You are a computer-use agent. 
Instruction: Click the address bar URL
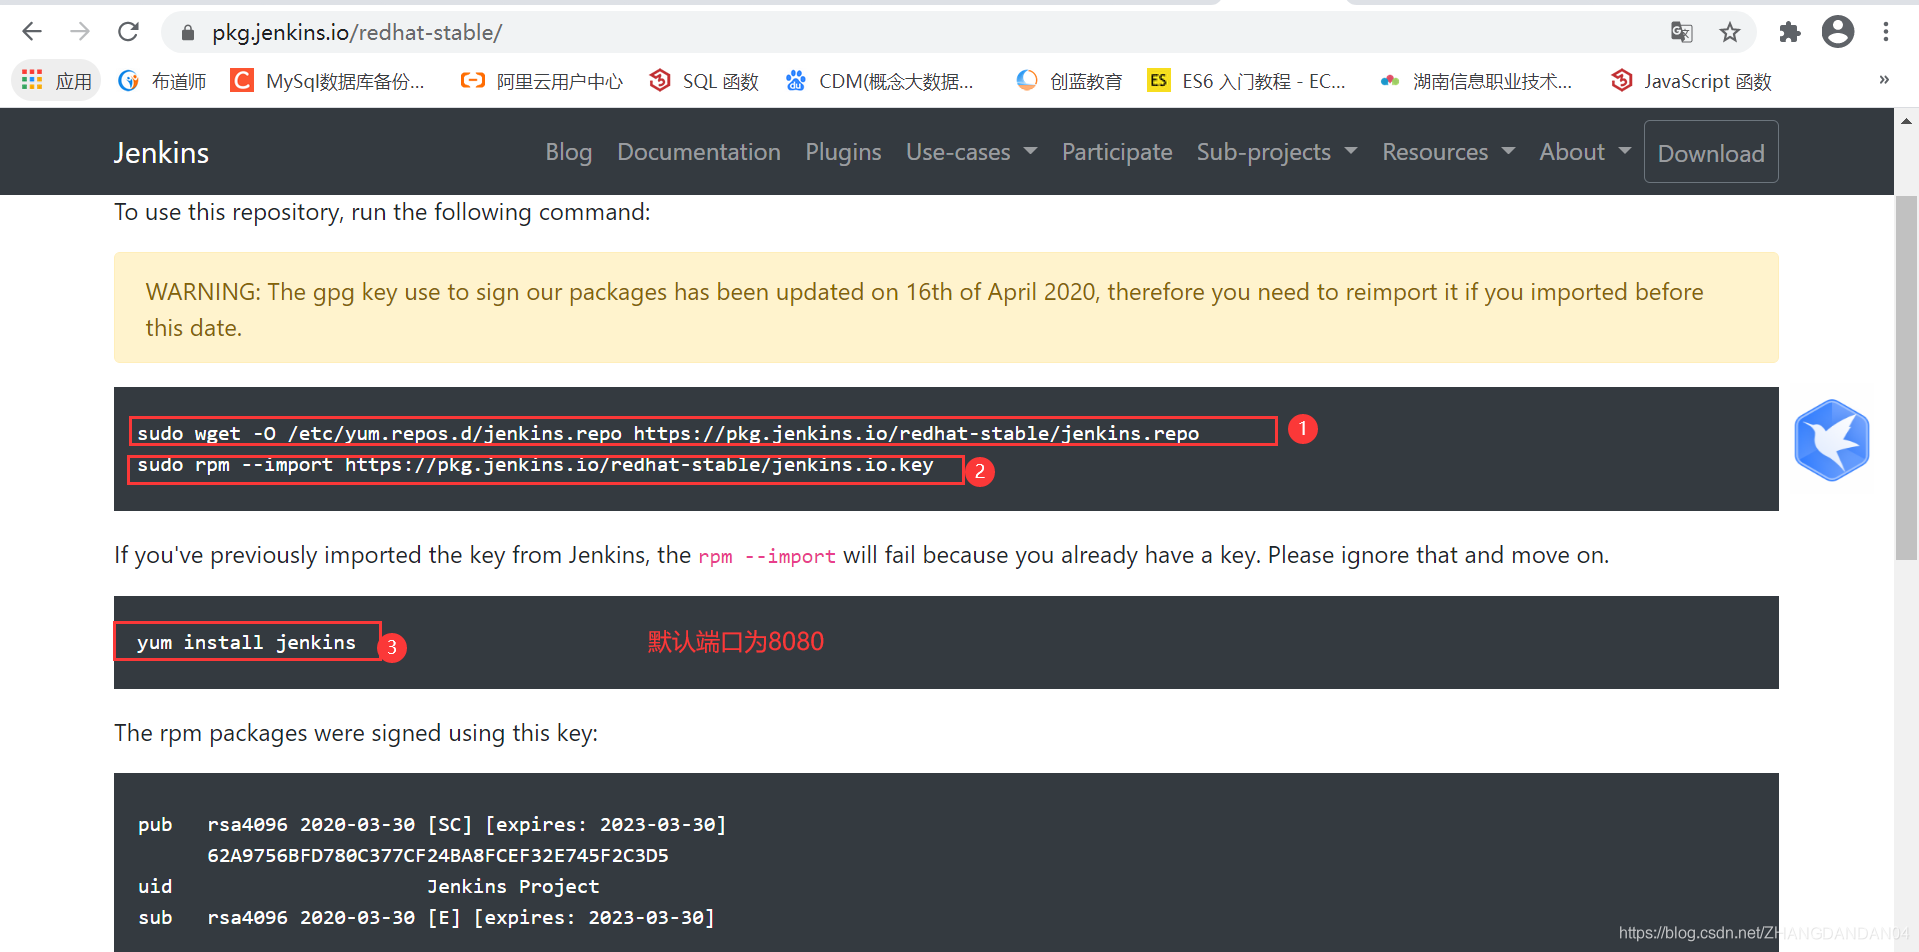point(357,33)
